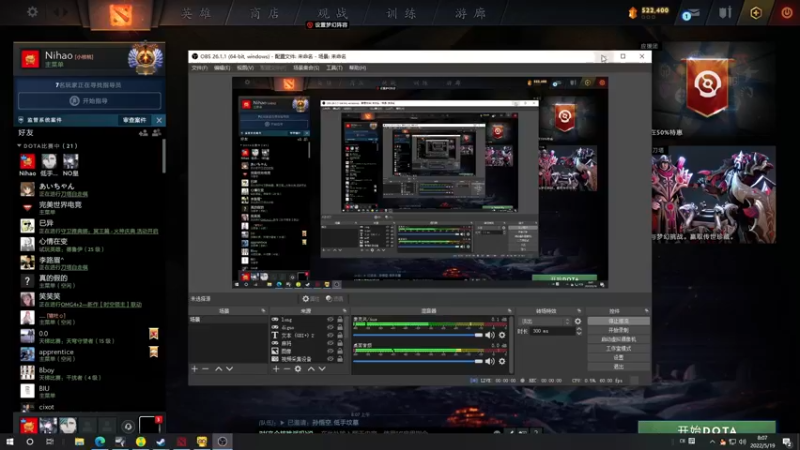The height and width of the screenshot is (450, 800).
Task: Open OBS 场景集合(S) menu
Action: click(306, 68)
